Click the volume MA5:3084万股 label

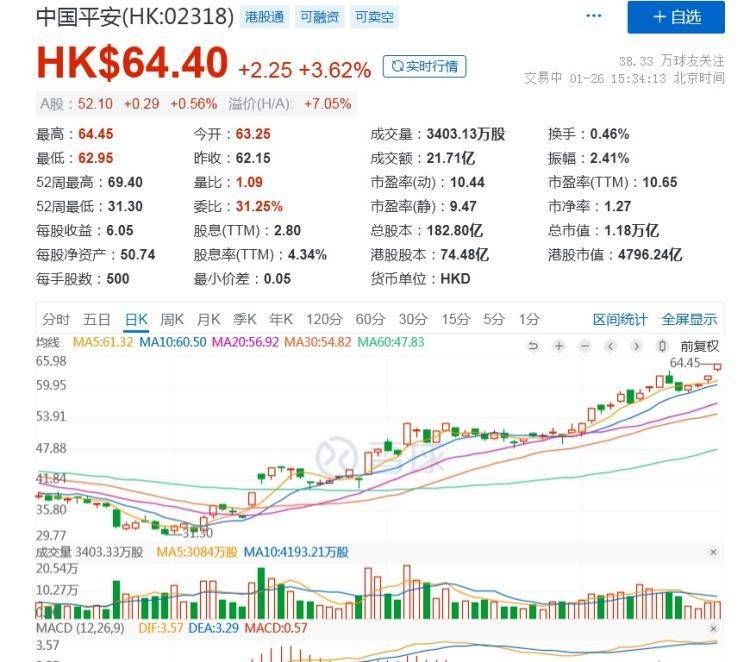(x=197, y=552)
